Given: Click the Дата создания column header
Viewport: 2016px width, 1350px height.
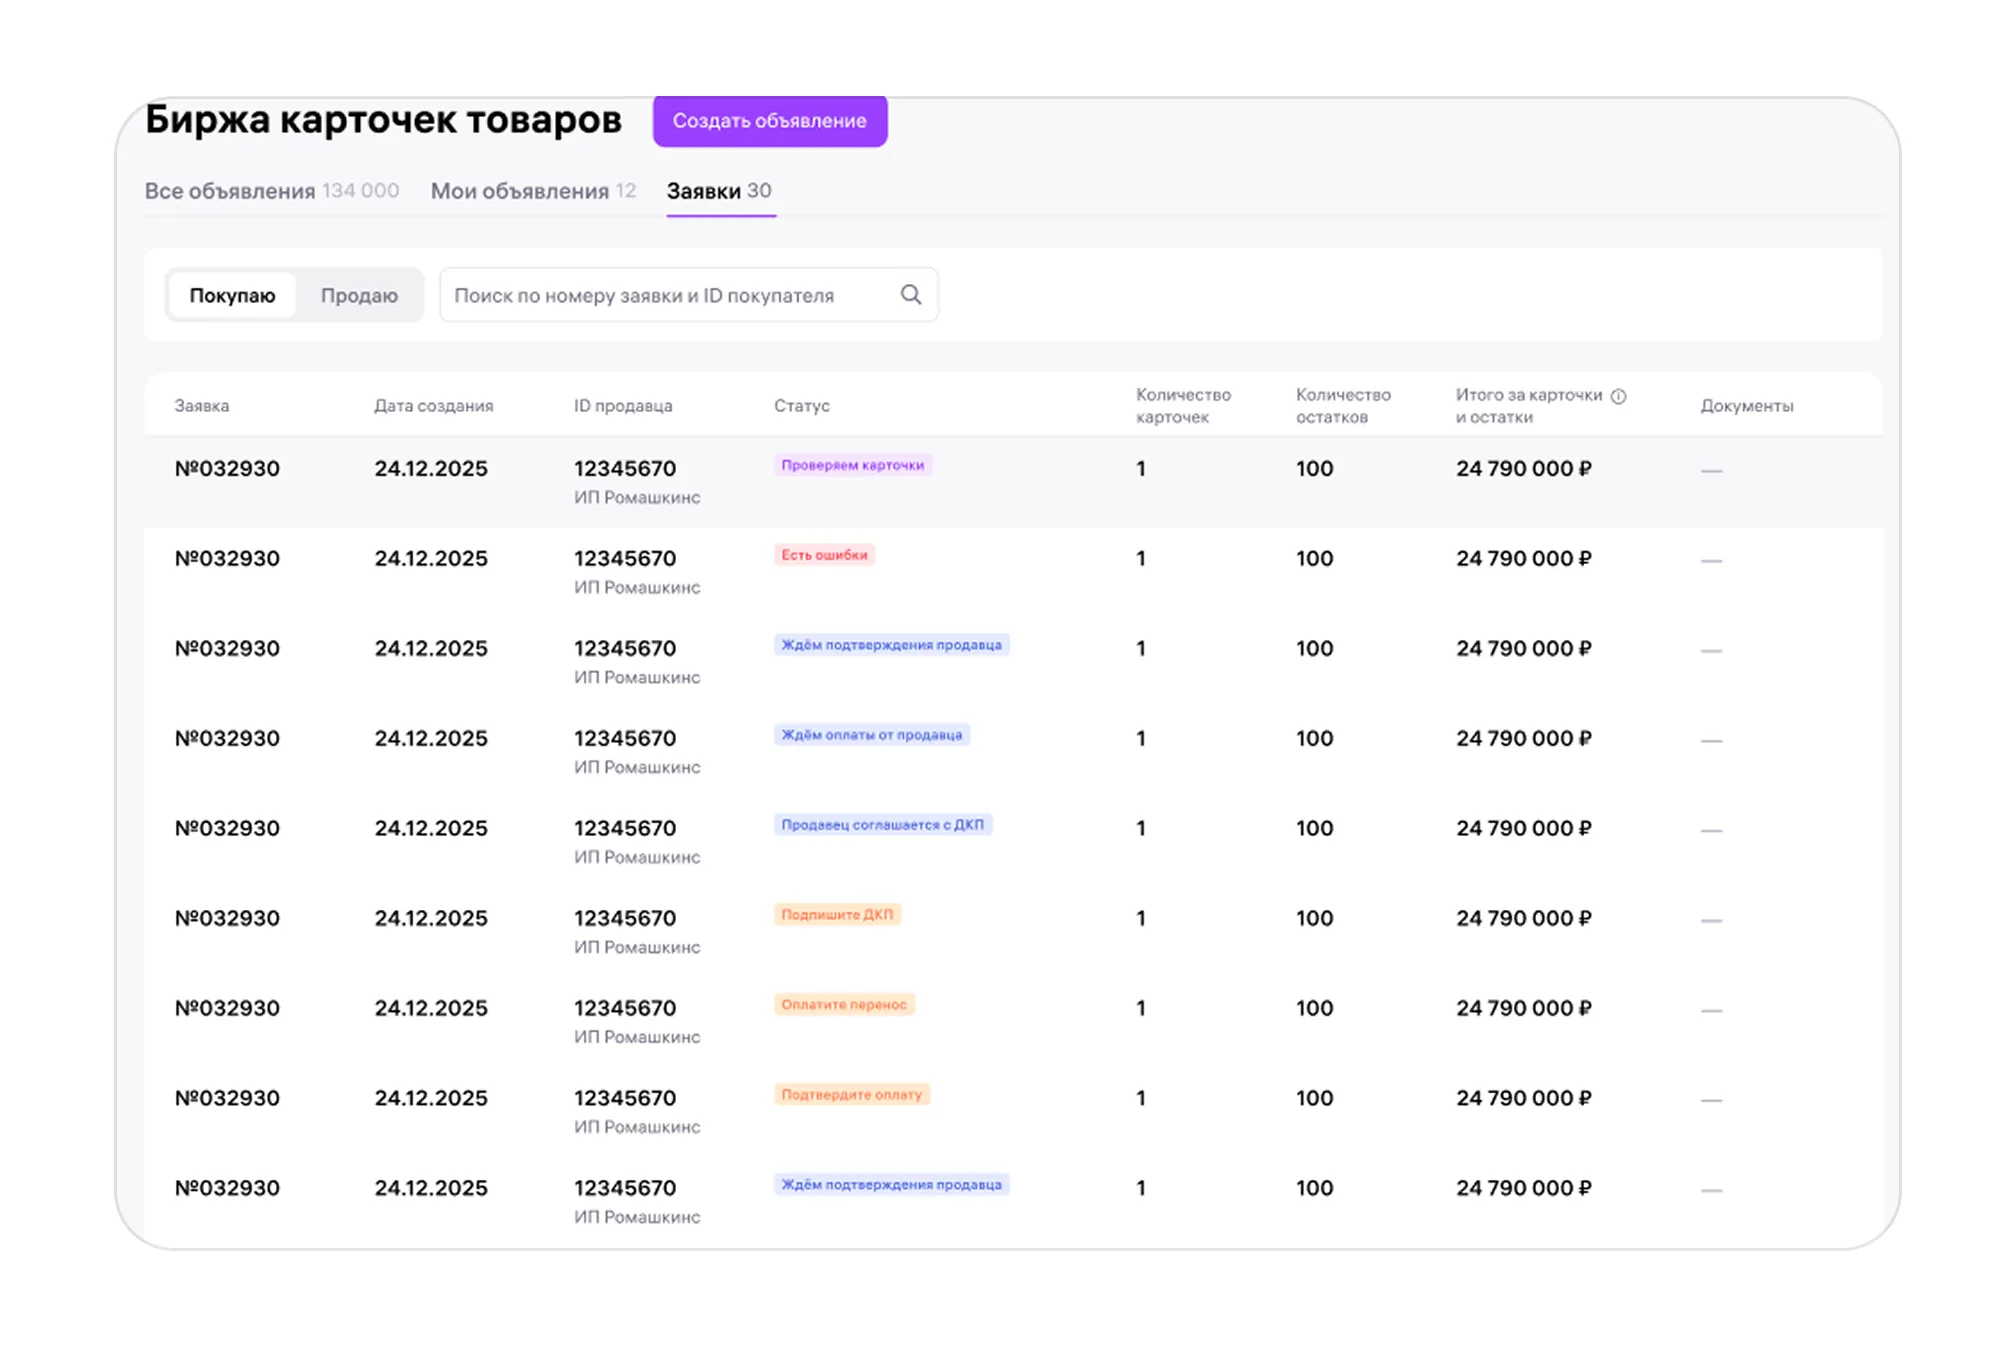Looking at the screenshot, I should pos(434,406).
